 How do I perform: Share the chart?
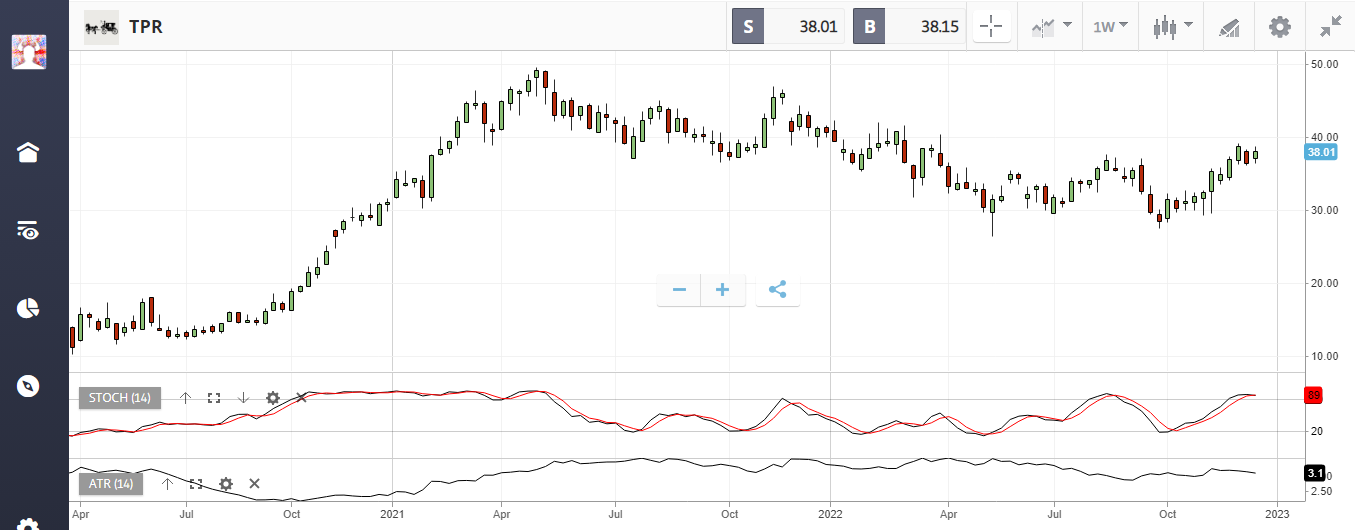coord(777,291)
